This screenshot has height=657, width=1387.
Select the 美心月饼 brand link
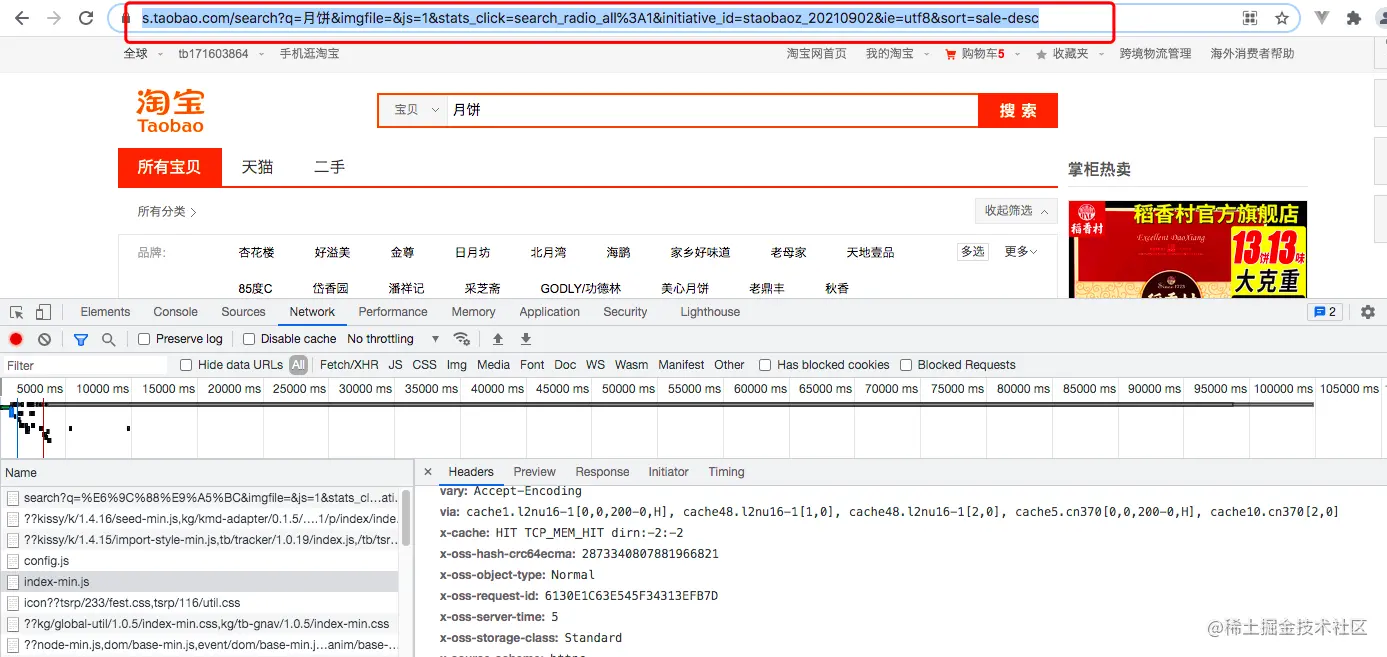[x=685, y=288]
